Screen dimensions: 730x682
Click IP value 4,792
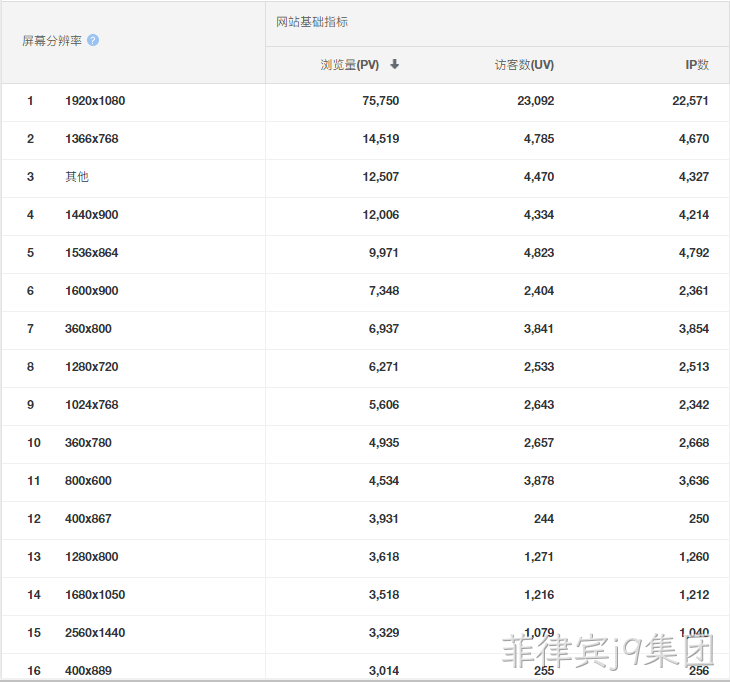pyautogui.click(x=694, y=253)
